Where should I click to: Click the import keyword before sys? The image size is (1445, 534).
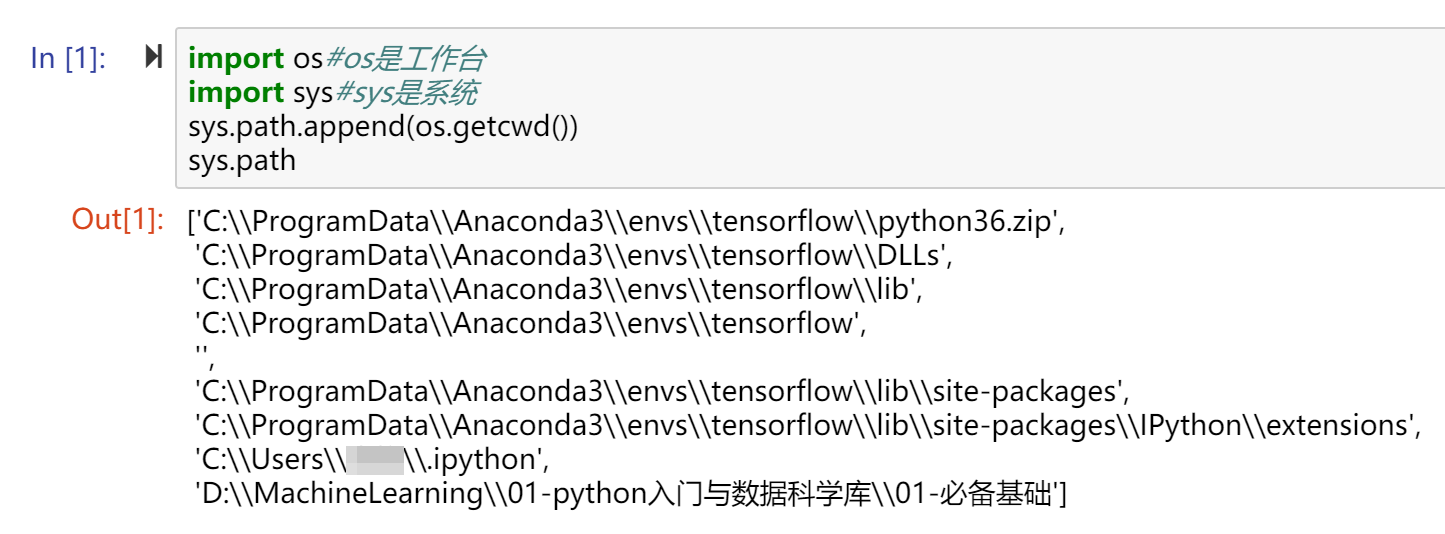[x=236, y=93]
